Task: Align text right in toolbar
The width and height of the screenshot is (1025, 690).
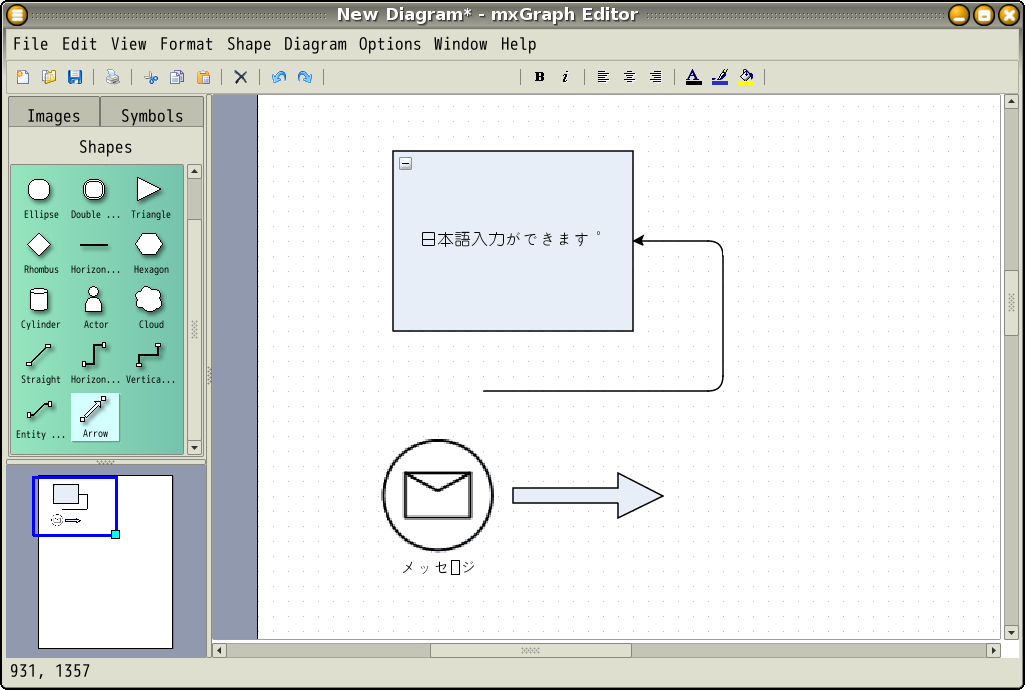Action: 656,77
